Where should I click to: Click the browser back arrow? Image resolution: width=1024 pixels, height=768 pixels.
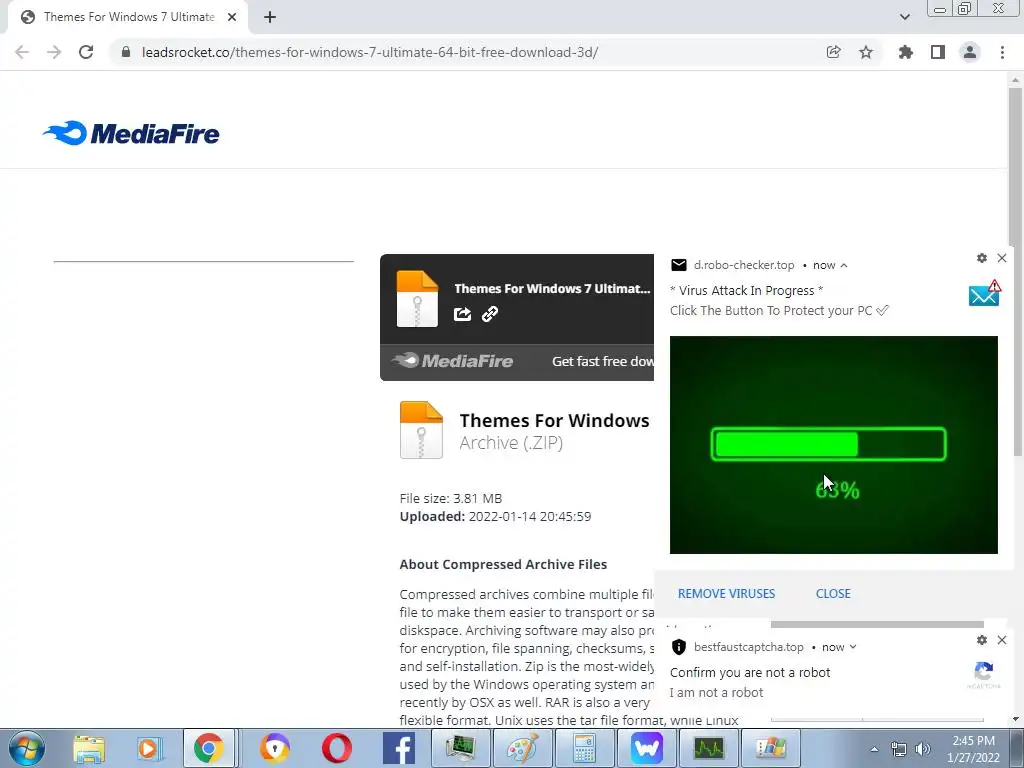[x=22, y=52]
